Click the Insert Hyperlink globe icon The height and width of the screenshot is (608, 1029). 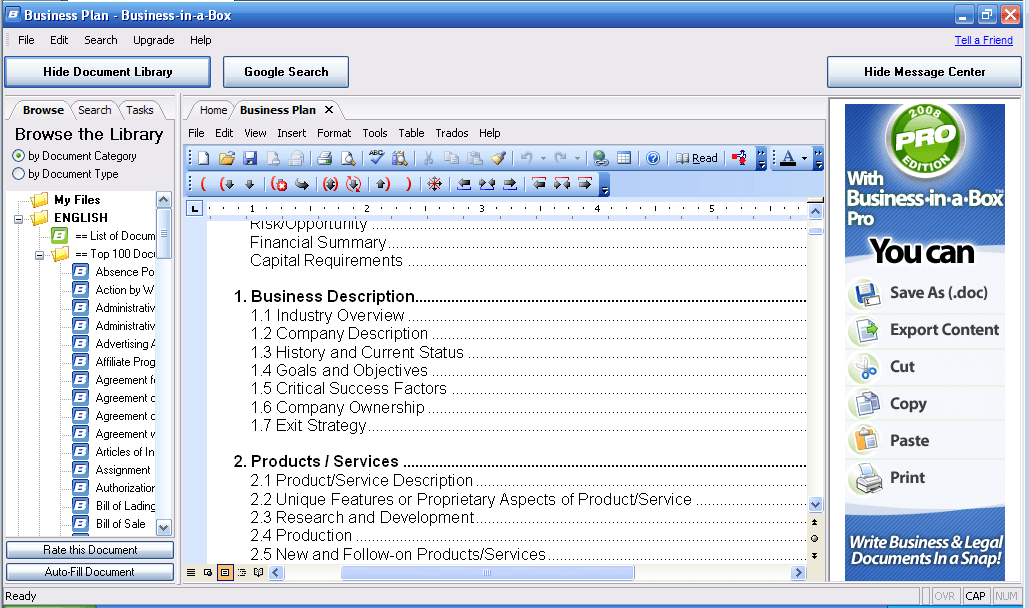(x=600, y=158)
